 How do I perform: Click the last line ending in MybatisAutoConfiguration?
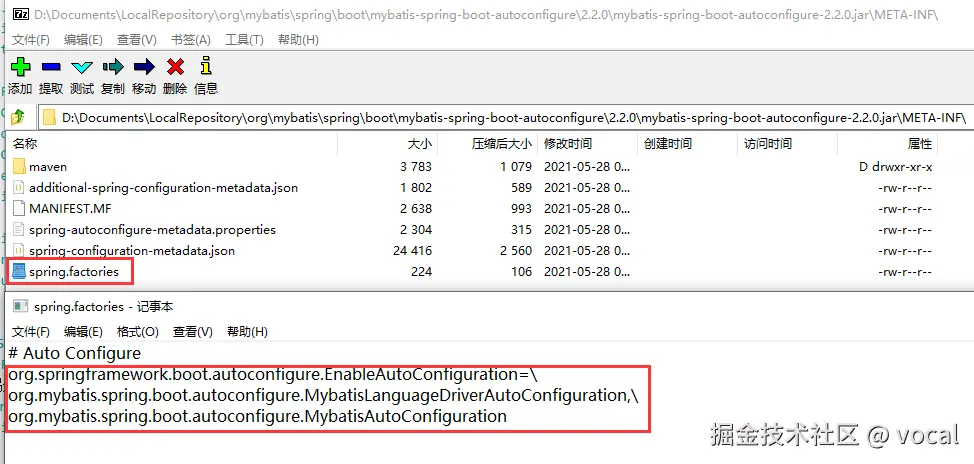(x=258, y=416)
